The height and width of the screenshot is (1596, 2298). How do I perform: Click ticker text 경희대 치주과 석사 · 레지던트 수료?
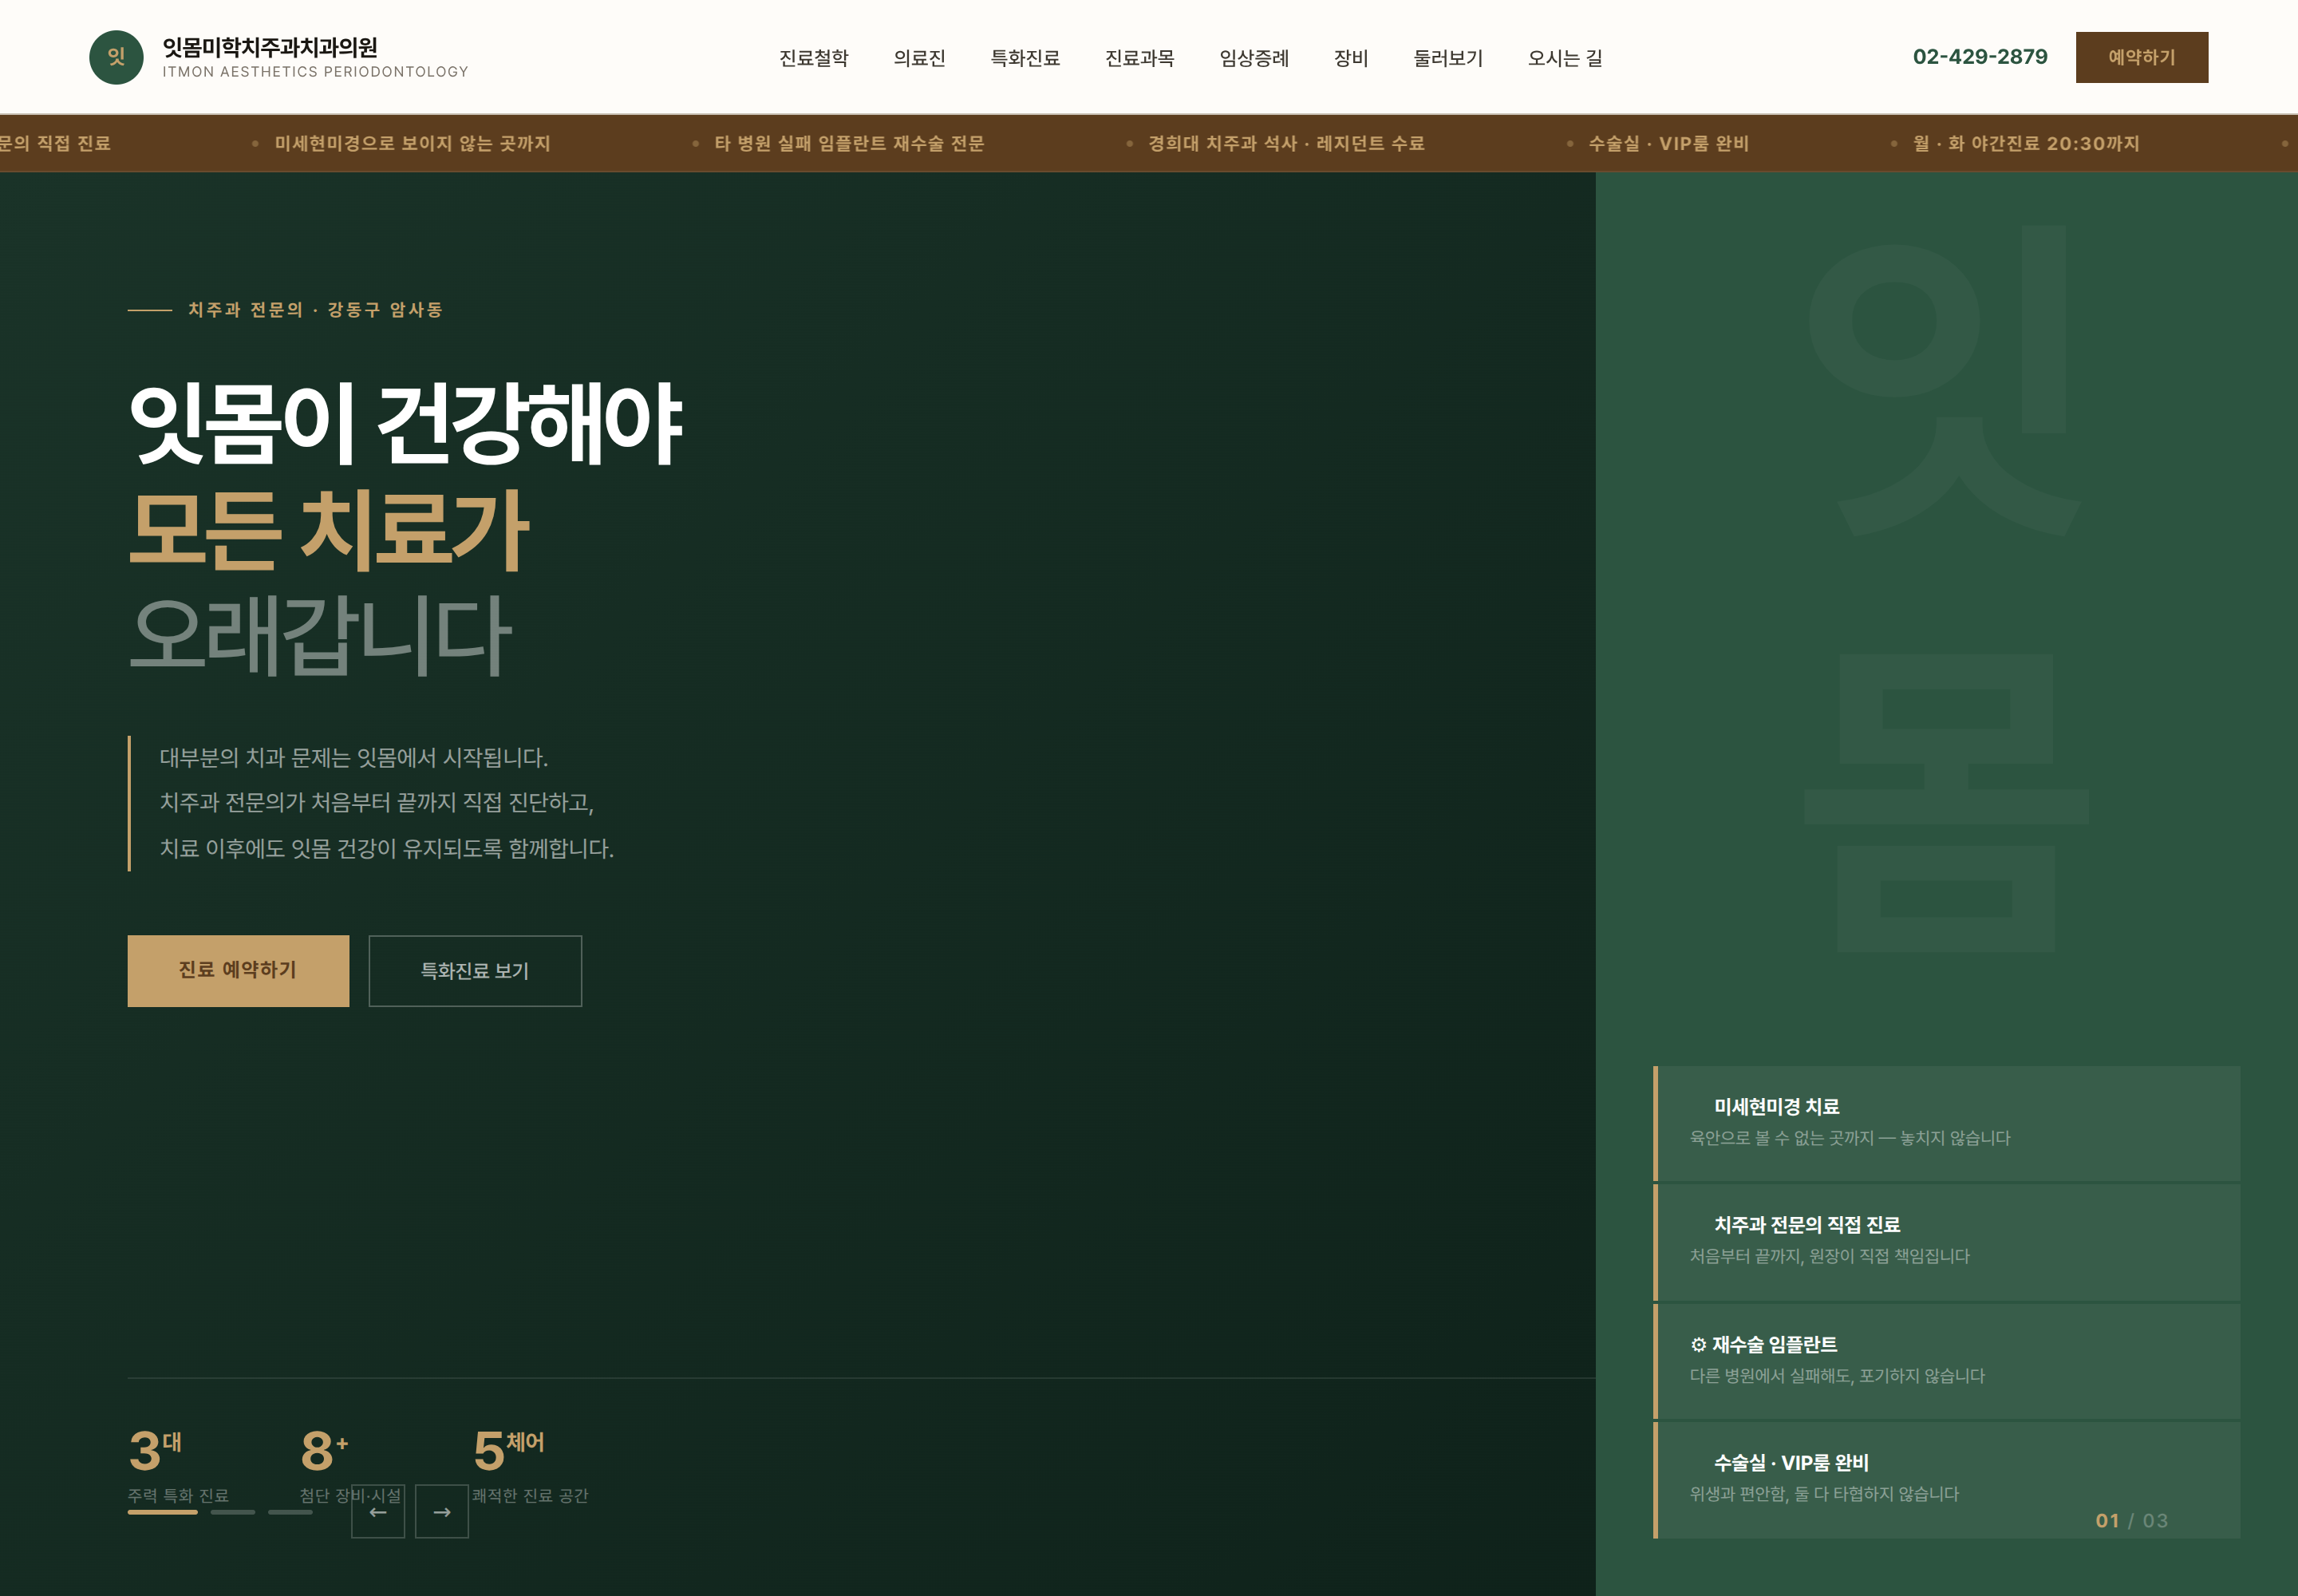[1286, 143]
